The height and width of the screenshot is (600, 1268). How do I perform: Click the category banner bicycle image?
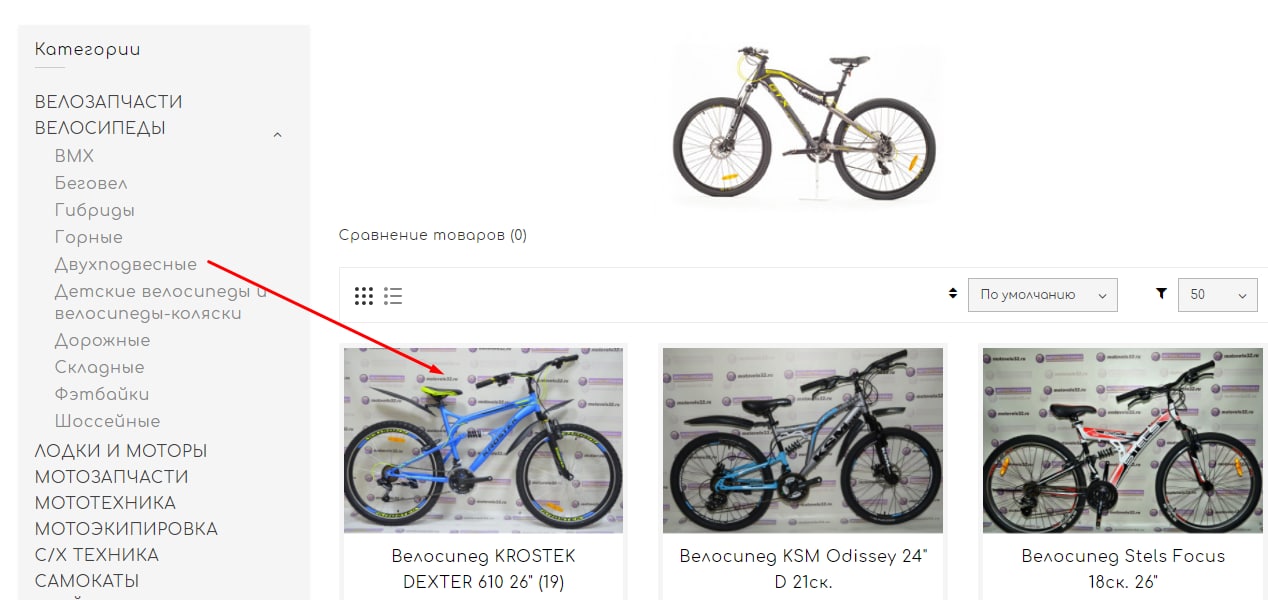804,124
